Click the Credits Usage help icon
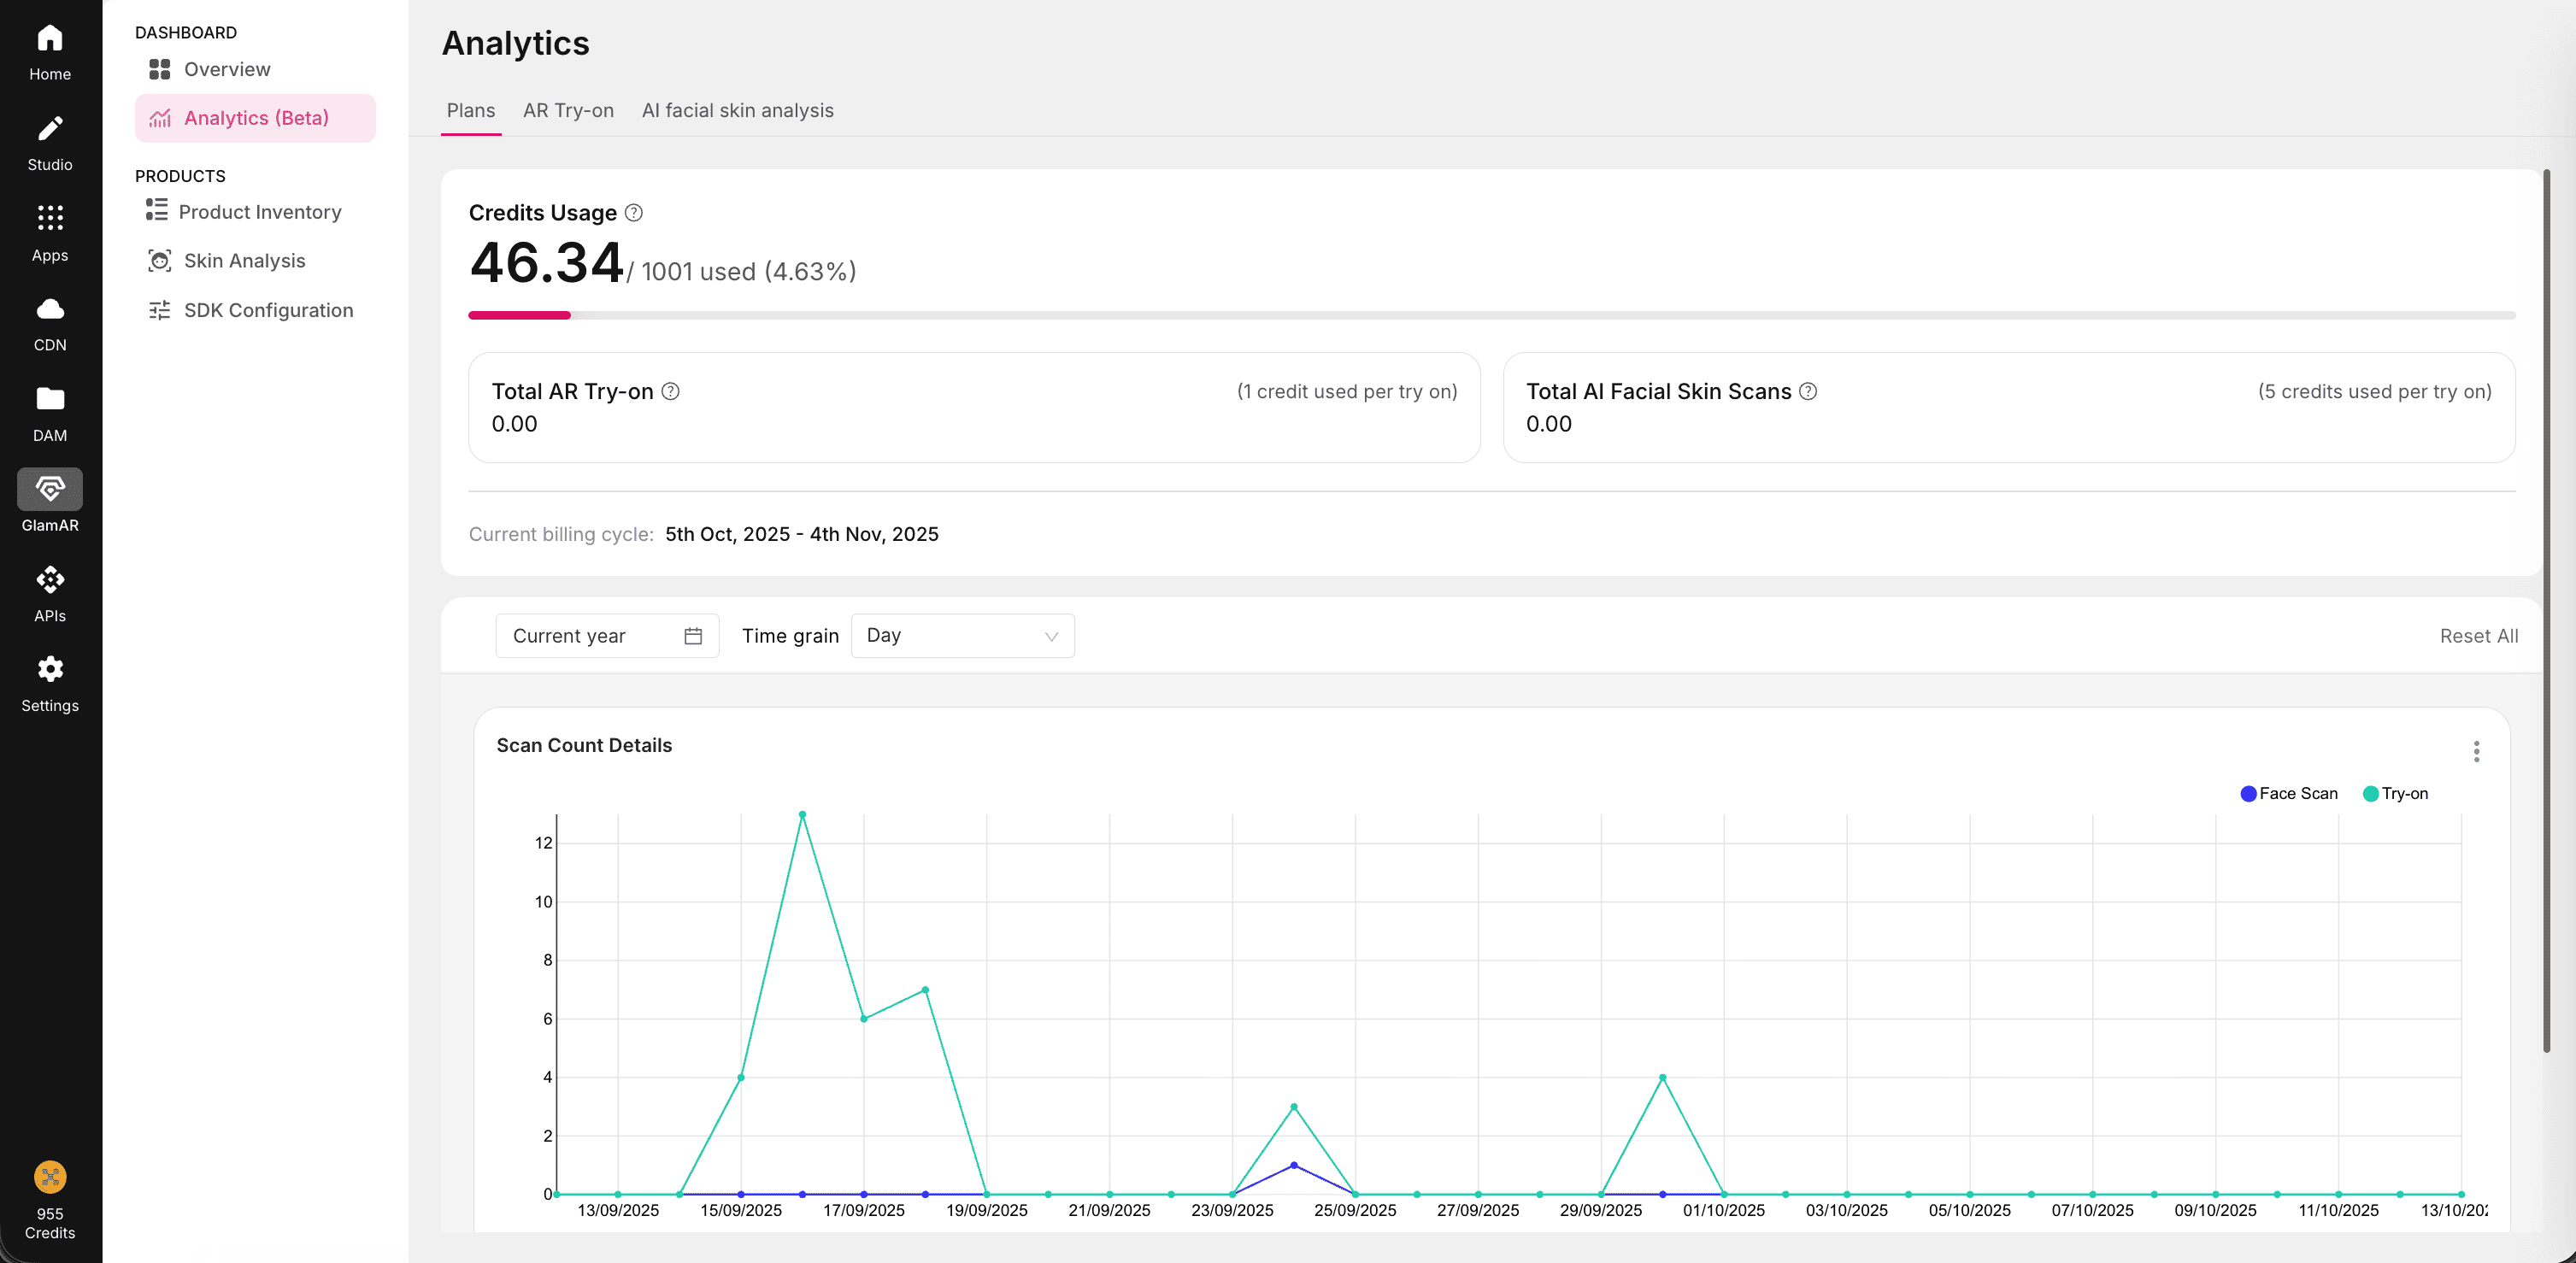This screenshot has width=2576, height=1263. click(633, 213)
